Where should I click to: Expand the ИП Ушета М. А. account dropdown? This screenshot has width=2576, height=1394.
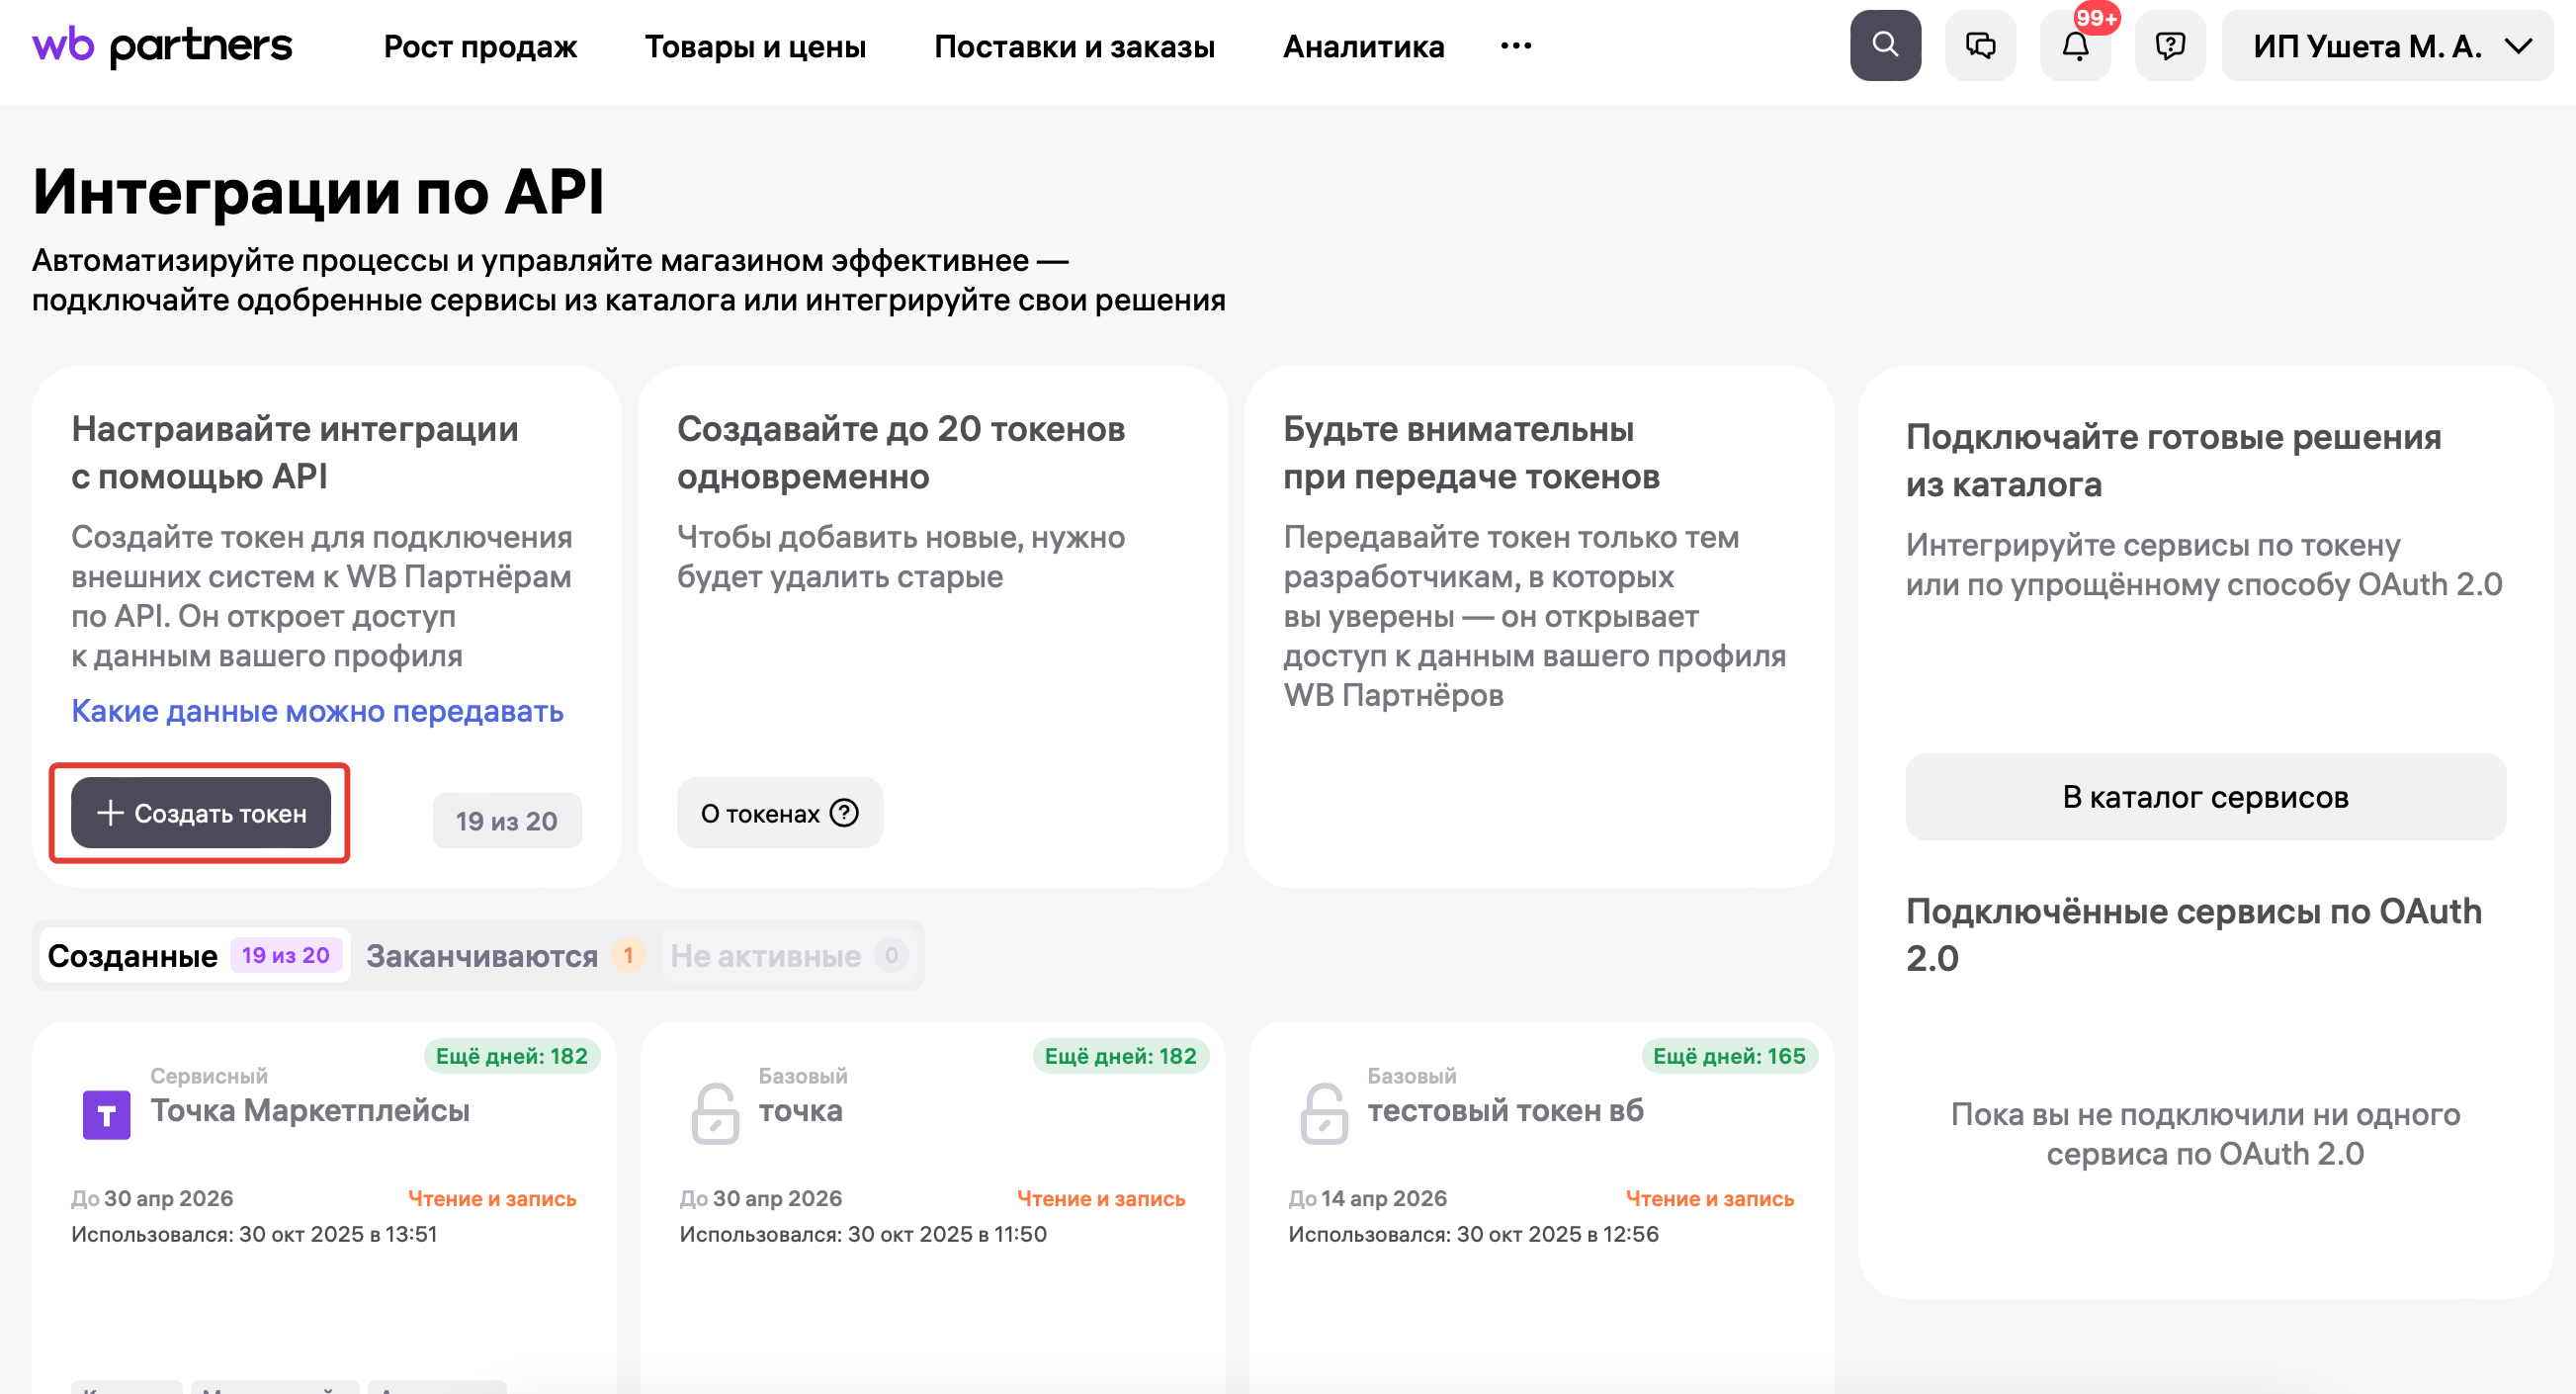point(2388,46)
